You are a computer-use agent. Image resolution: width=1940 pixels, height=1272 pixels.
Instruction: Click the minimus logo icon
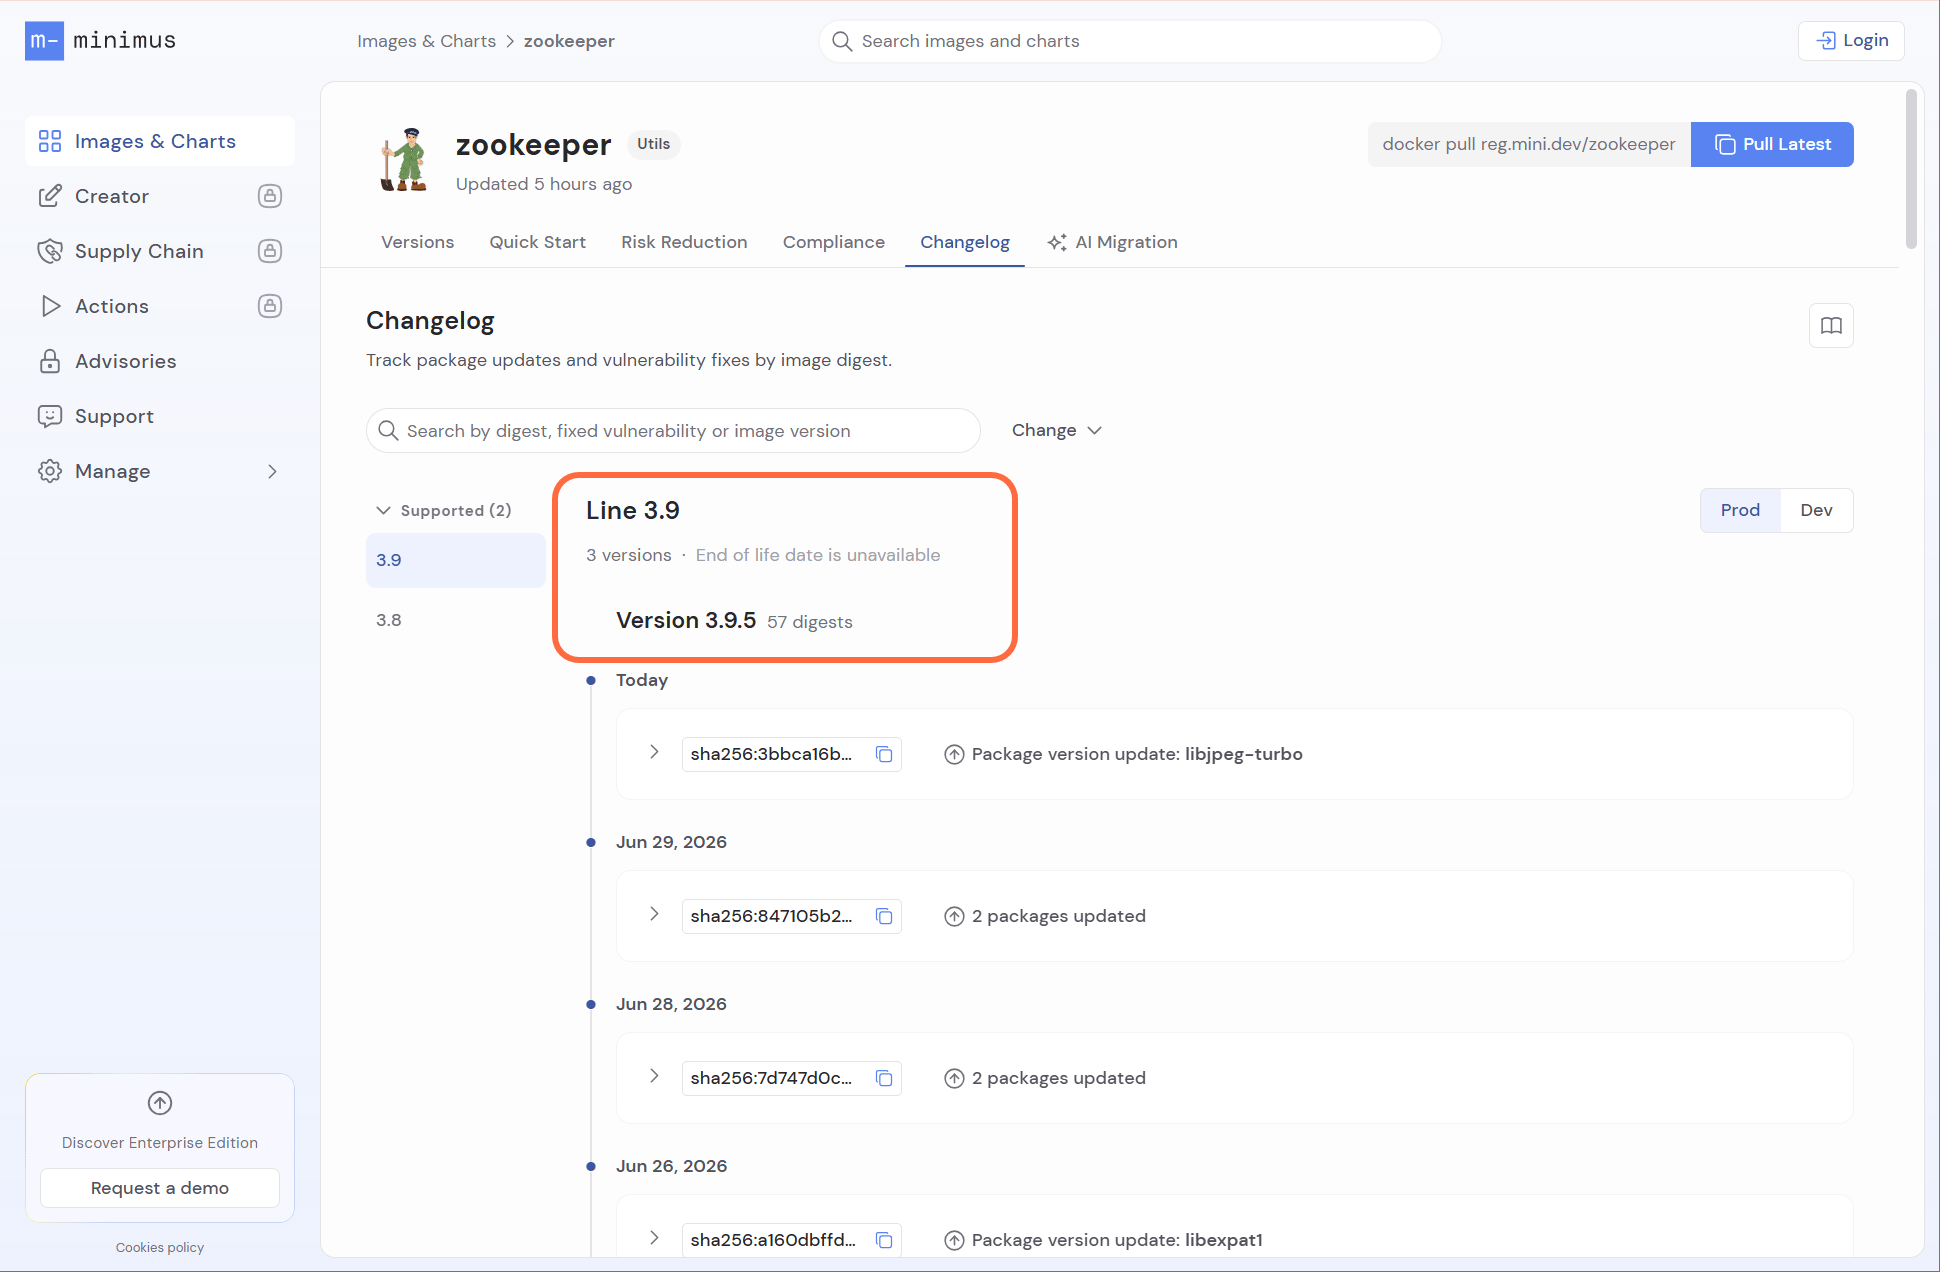point(44,41)
